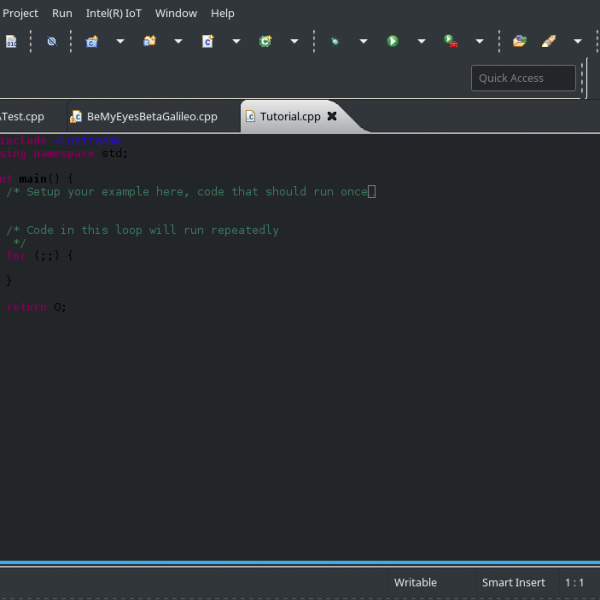600x600 pixels.
Task: Click the 'return 0;' code line
Action: click(36, 307)
